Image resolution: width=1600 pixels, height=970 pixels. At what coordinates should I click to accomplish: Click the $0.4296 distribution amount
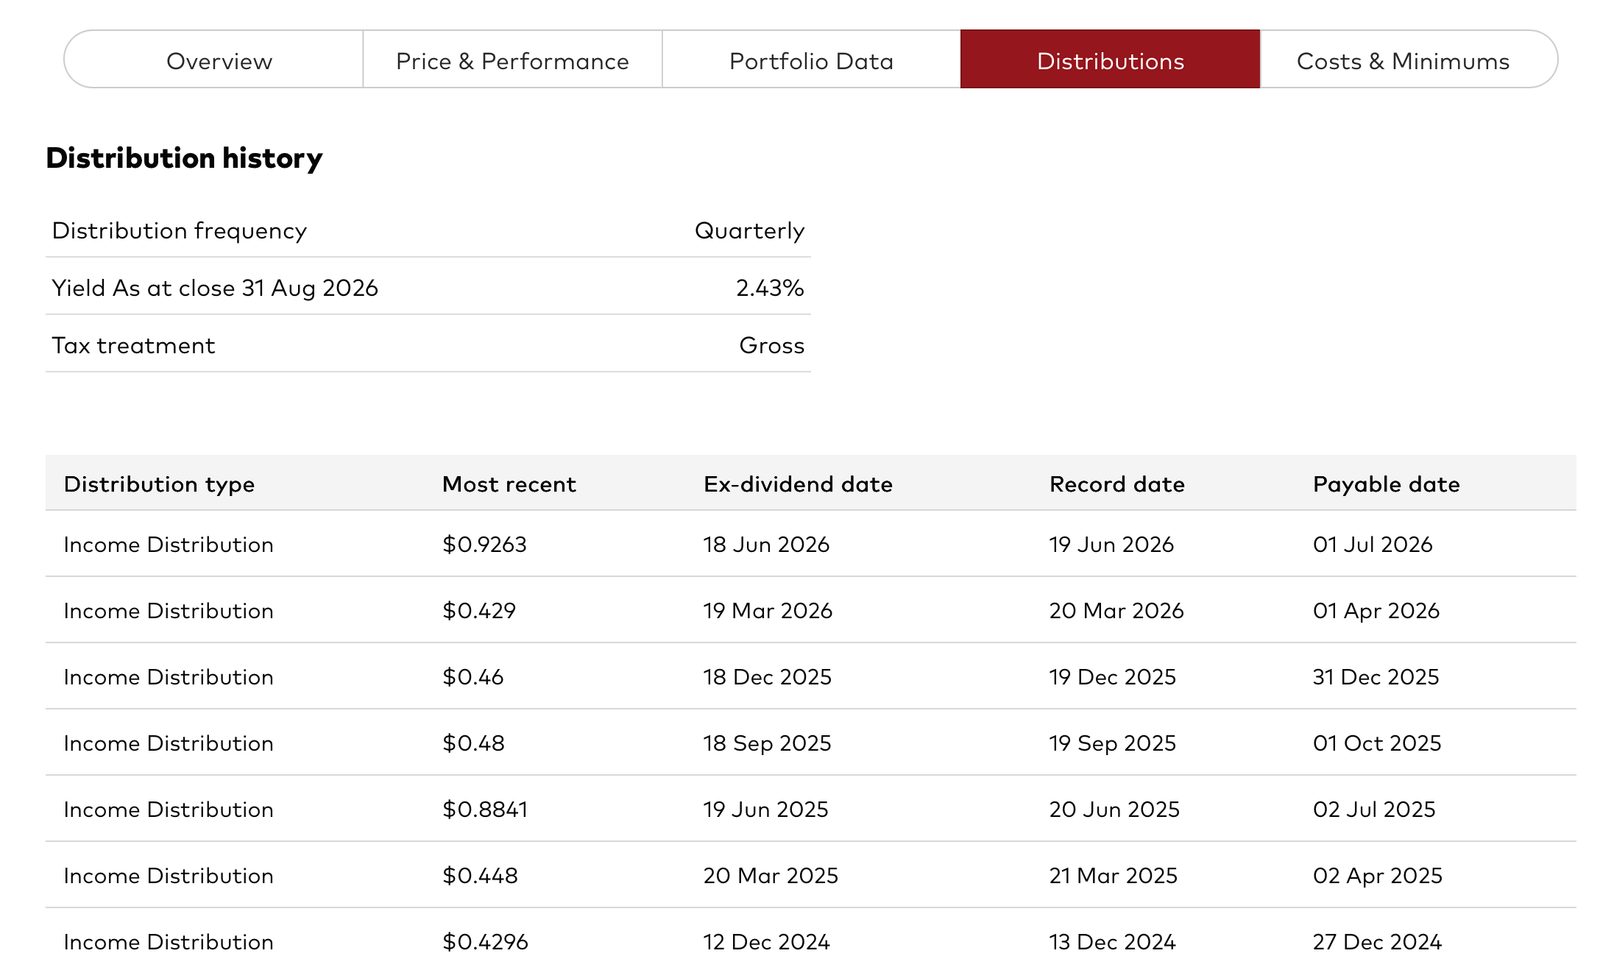pos(485,942)
